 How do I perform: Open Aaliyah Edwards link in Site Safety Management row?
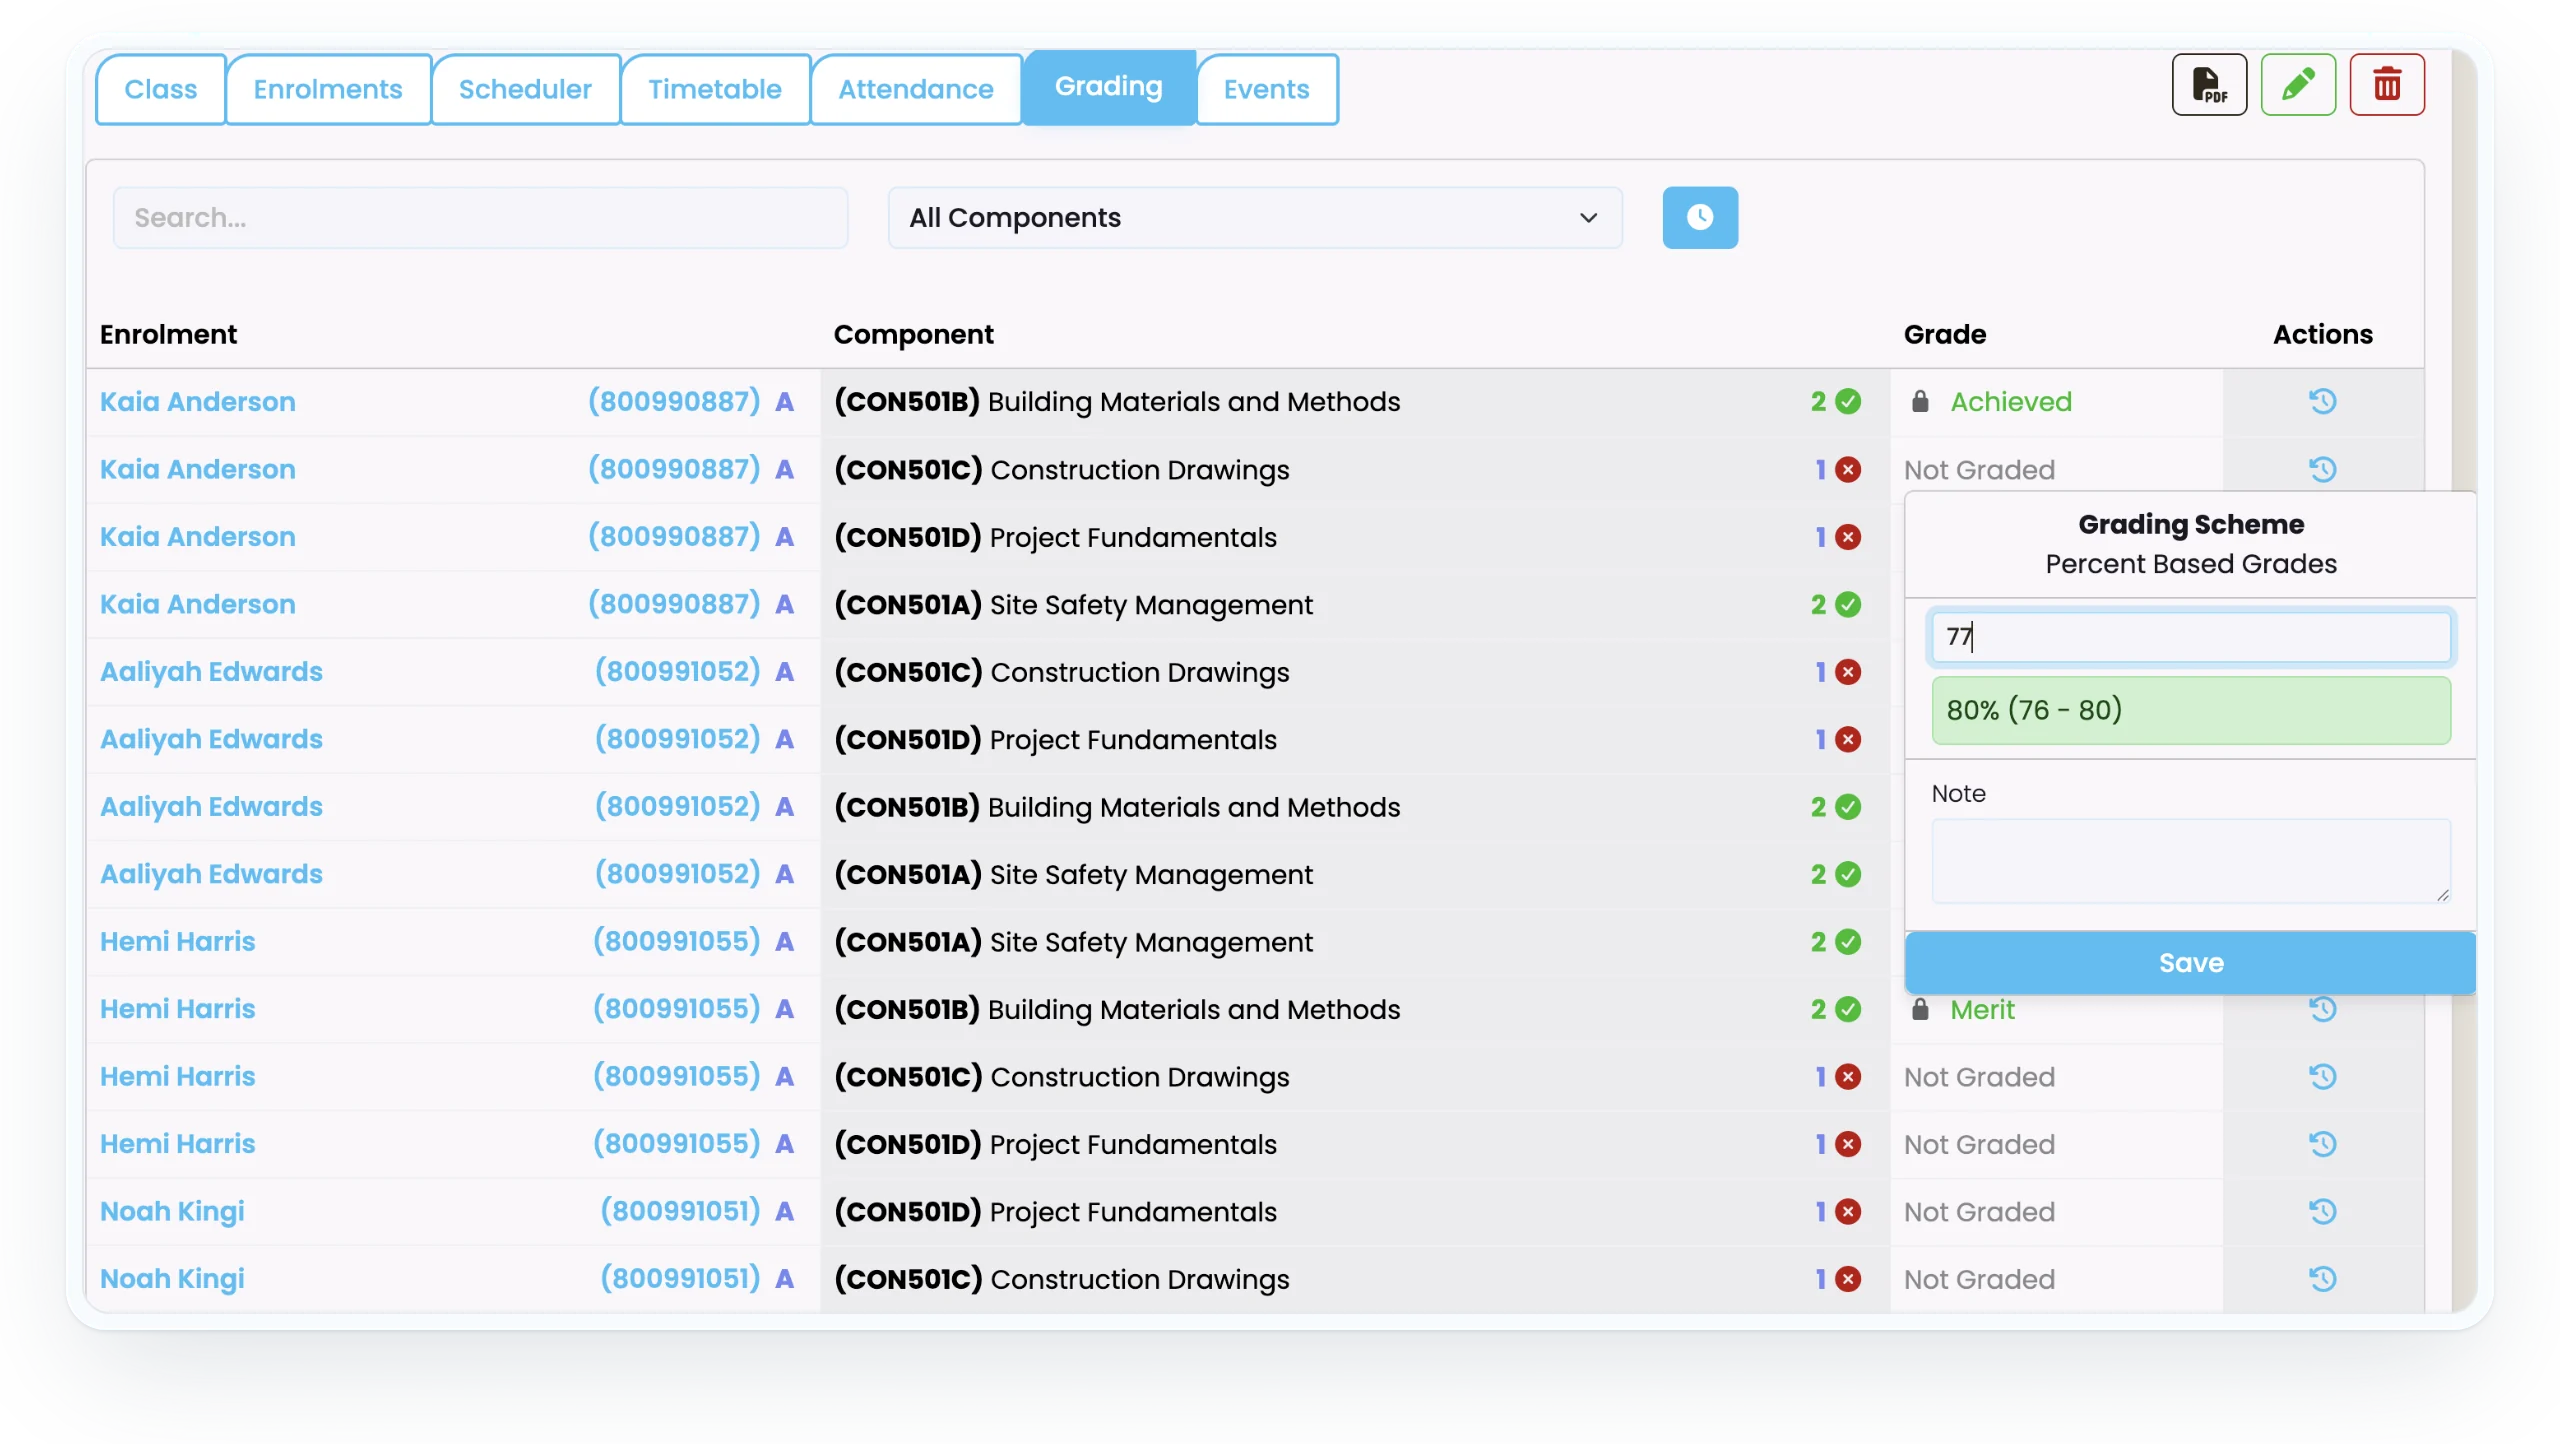pyautogui.click(x=211, y=874)
